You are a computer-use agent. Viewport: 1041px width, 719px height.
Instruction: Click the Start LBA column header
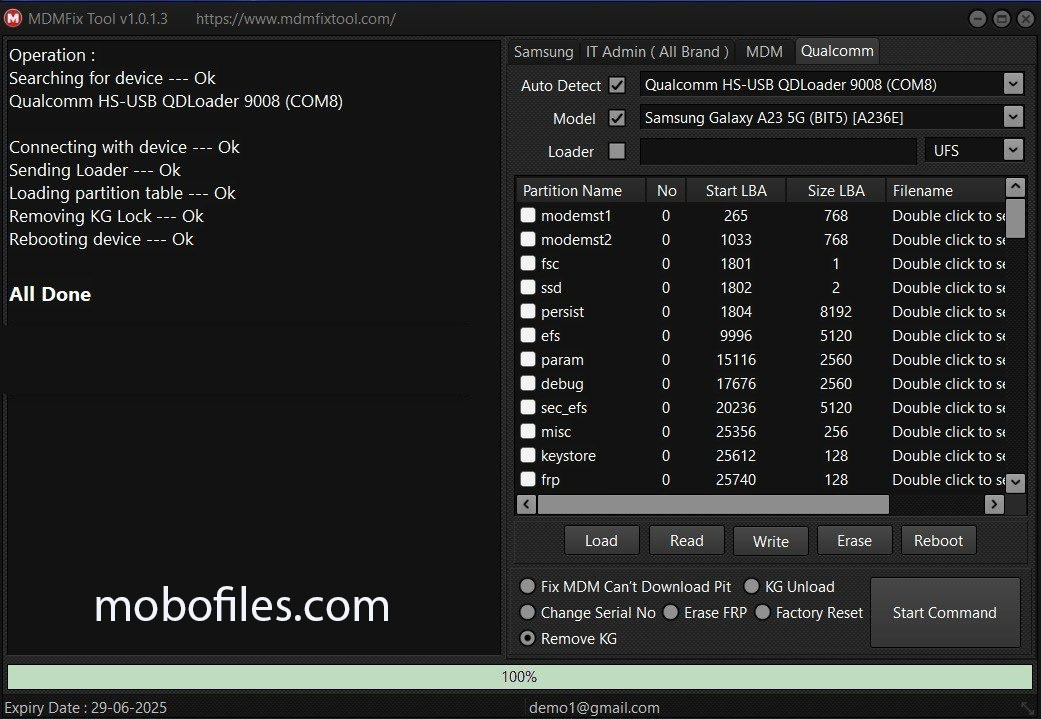pyautogui.click(x=736, y=191)
